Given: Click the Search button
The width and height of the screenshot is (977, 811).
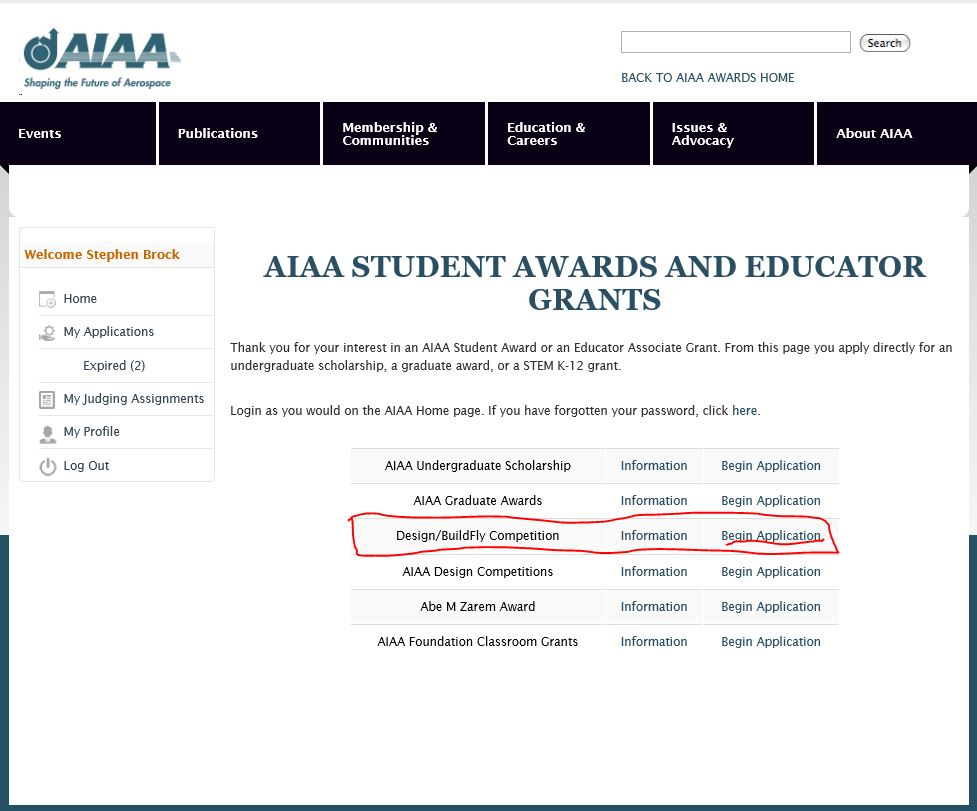Looking at the screenshot, I should [884, 43].
